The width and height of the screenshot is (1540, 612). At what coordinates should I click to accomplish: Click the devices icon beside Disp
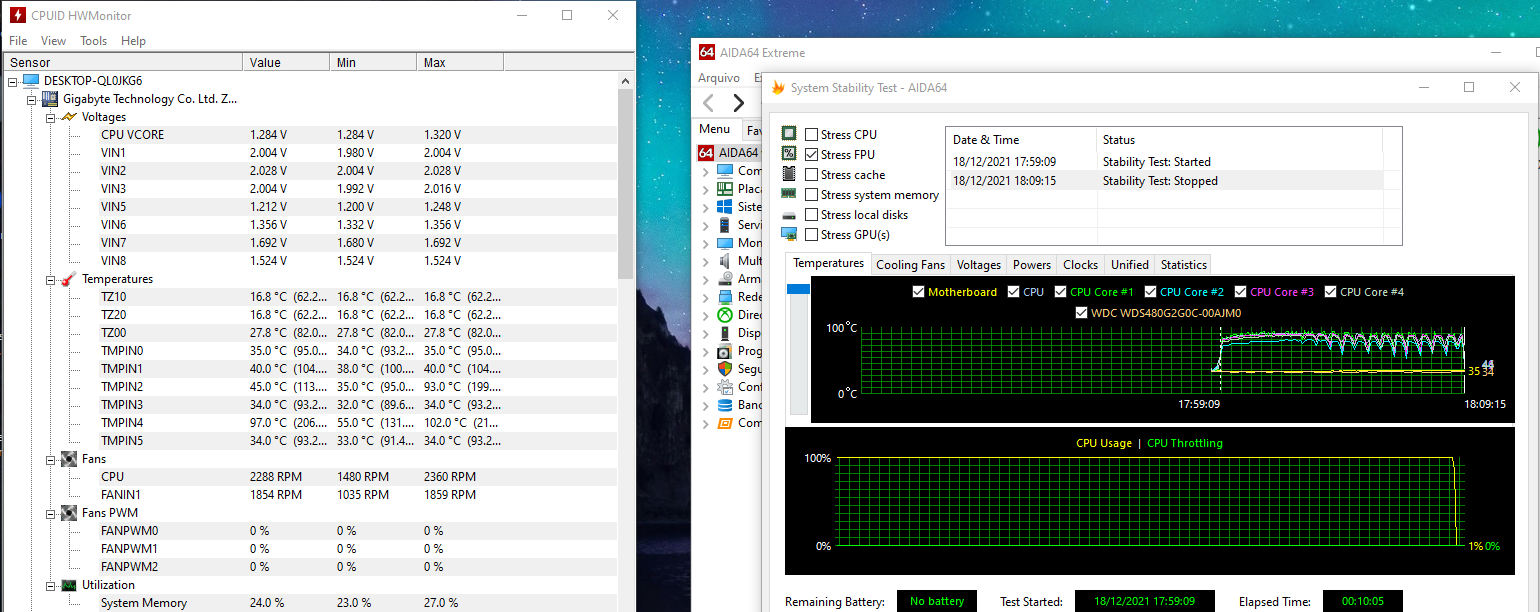(x=725, y=333)
